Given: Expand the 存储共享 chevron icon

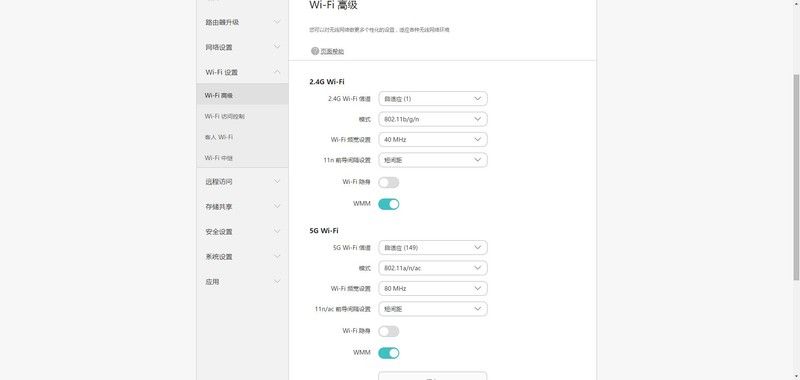Looking at the screenshot, I should pos(277,206).
